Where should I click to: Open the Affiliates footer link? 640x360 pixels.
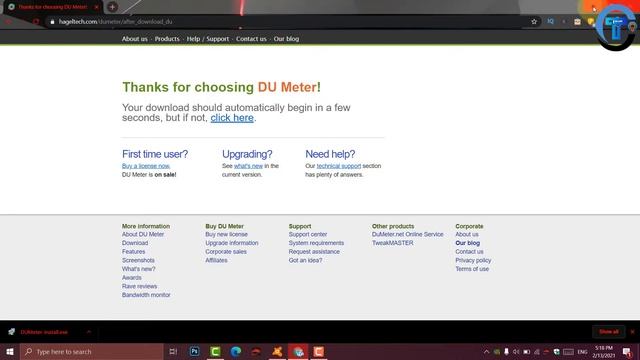[x=216, y=260]
